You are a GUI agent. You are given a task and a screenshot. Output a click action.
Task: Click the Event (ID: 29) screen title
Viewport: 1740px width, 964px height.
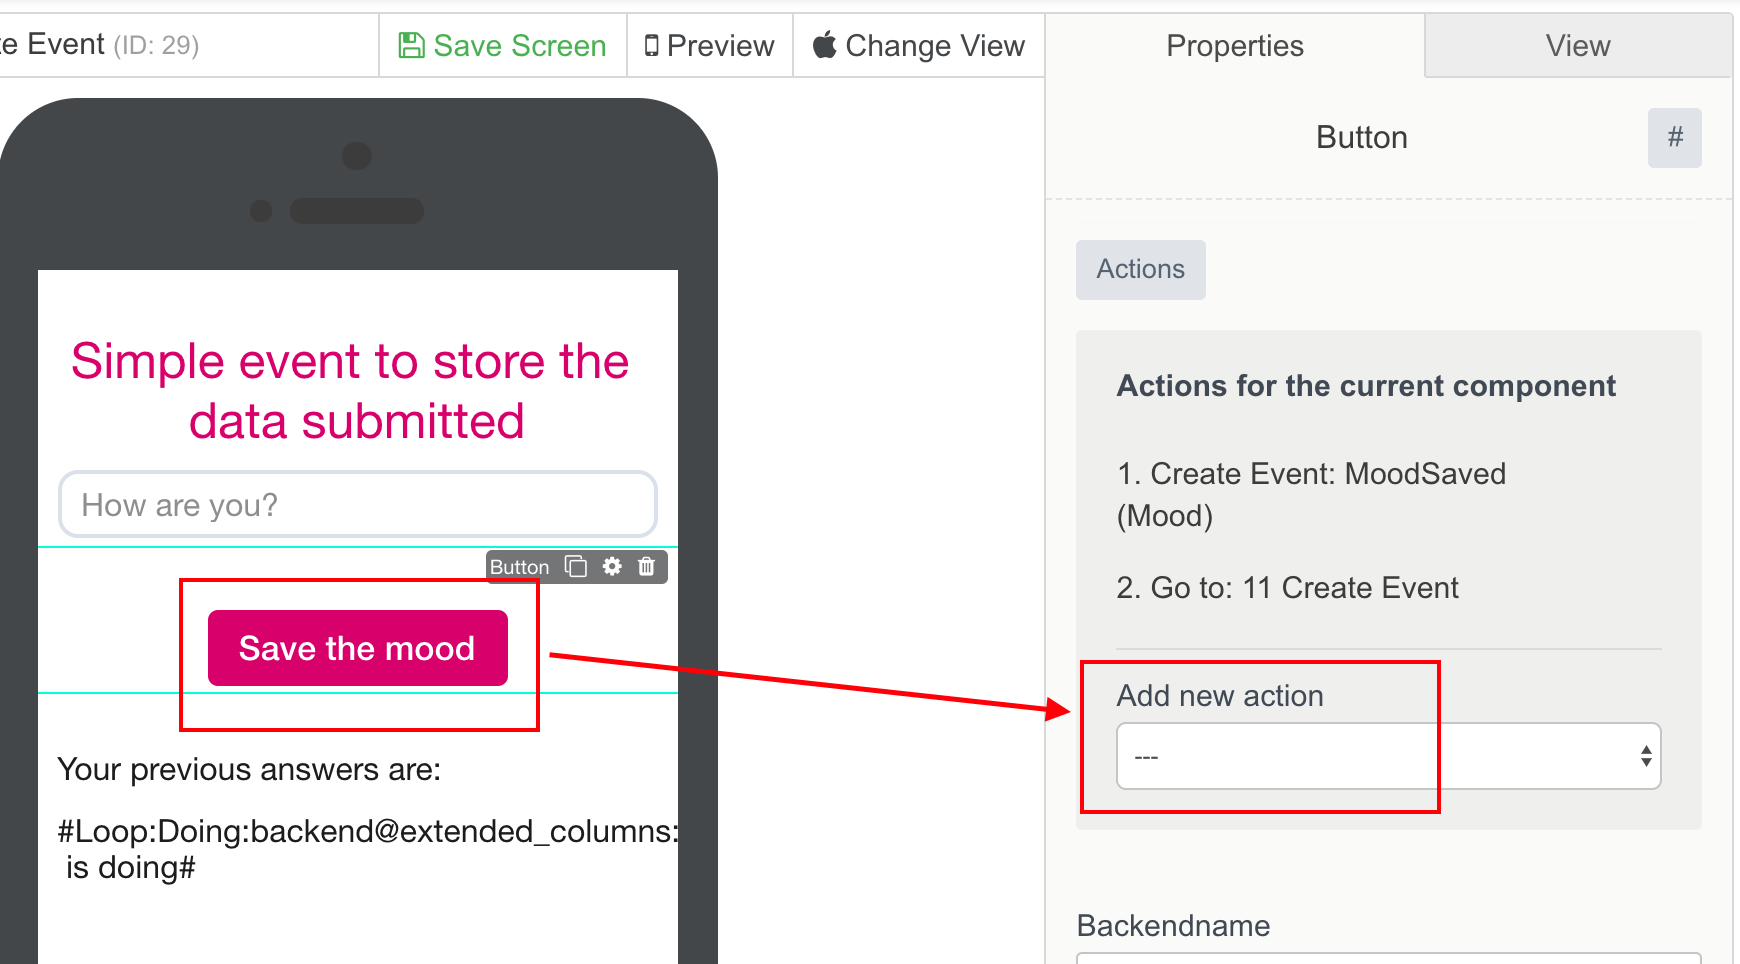[x=100, y=45]
